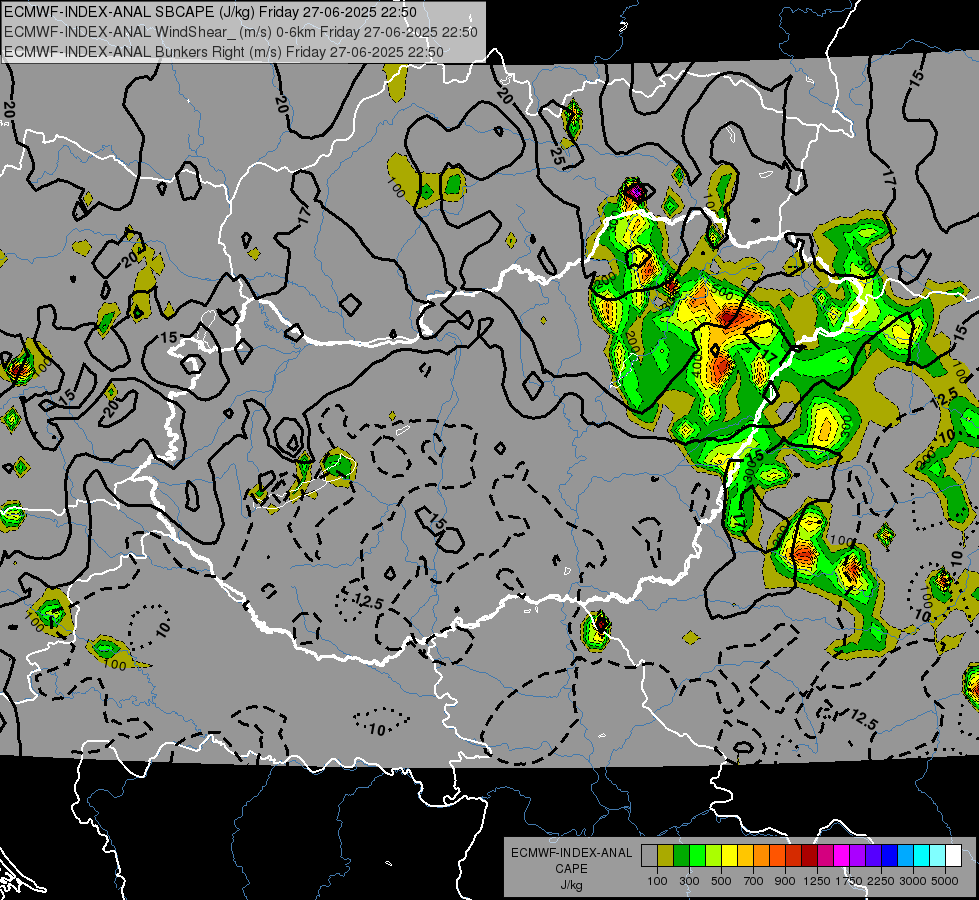Viewport: 979px width, 900px height.
Task: Click the 700 legend scale value
Action: pyautogui.click(x=754, y=881)
